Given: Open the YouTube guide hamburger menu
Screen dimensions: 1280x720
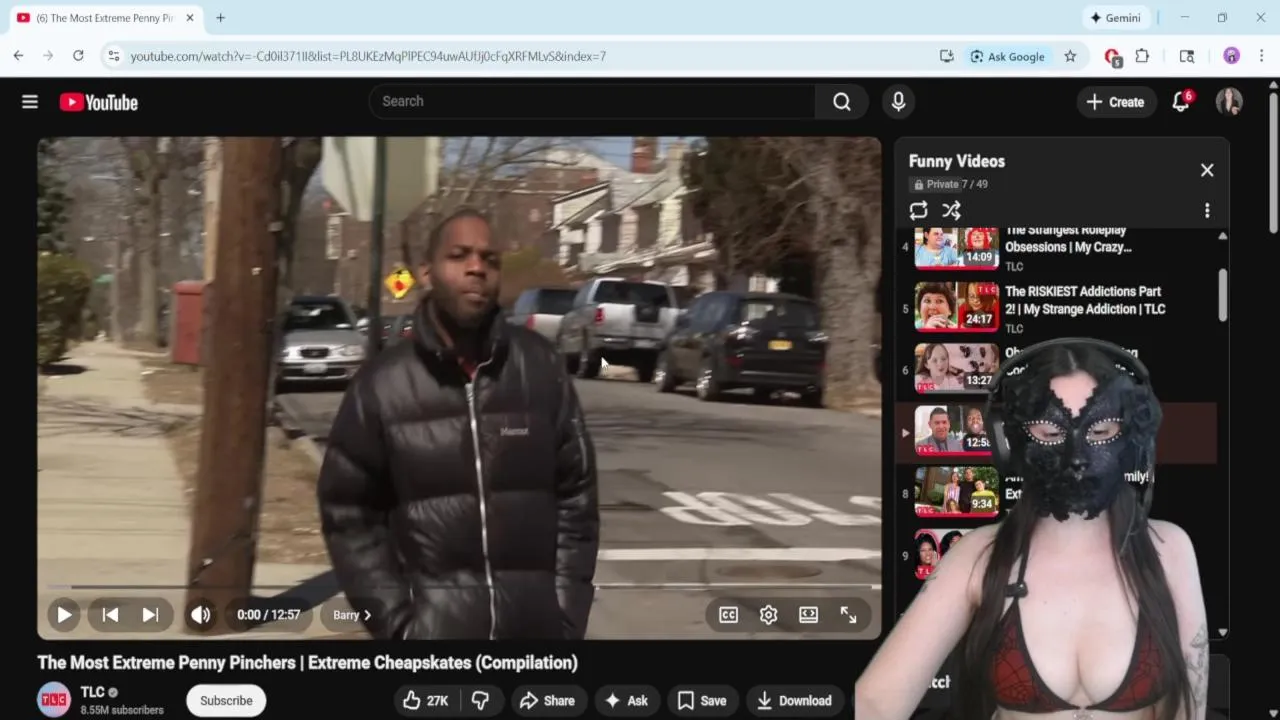Looking at the screenshot, I should pos(30,102).
